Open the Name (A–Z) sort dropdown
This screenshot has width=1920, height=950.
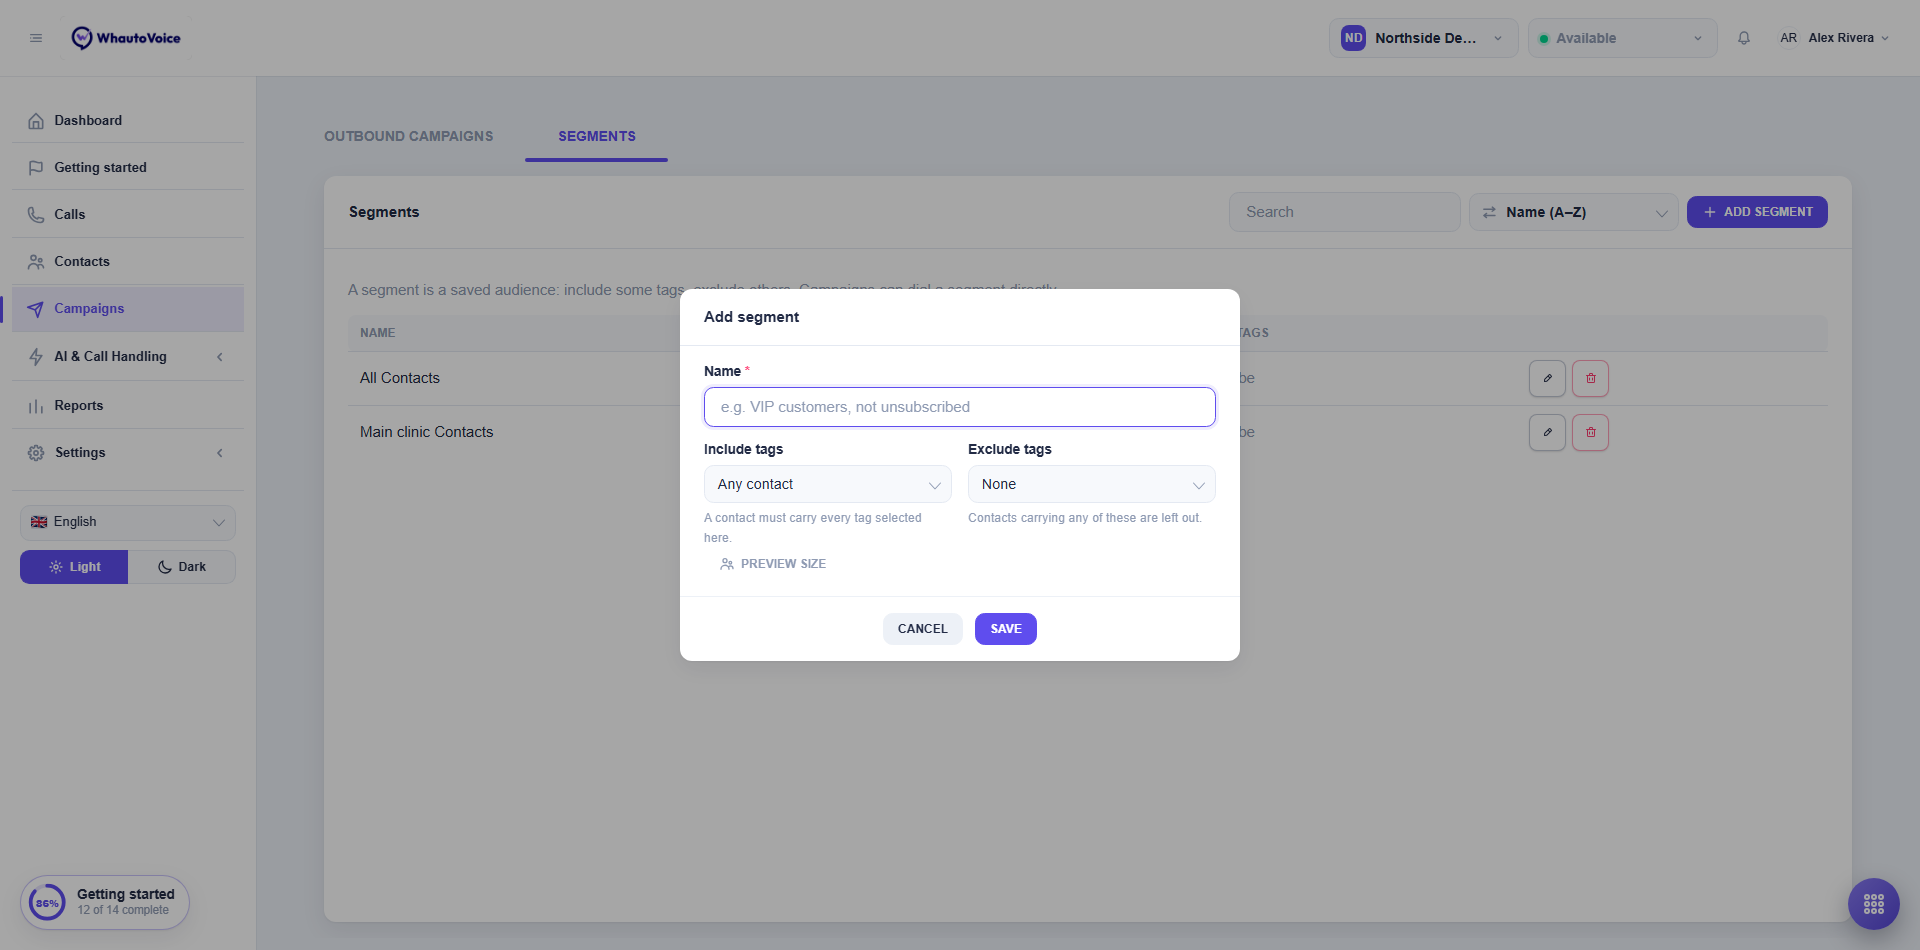coord(1573,212)
